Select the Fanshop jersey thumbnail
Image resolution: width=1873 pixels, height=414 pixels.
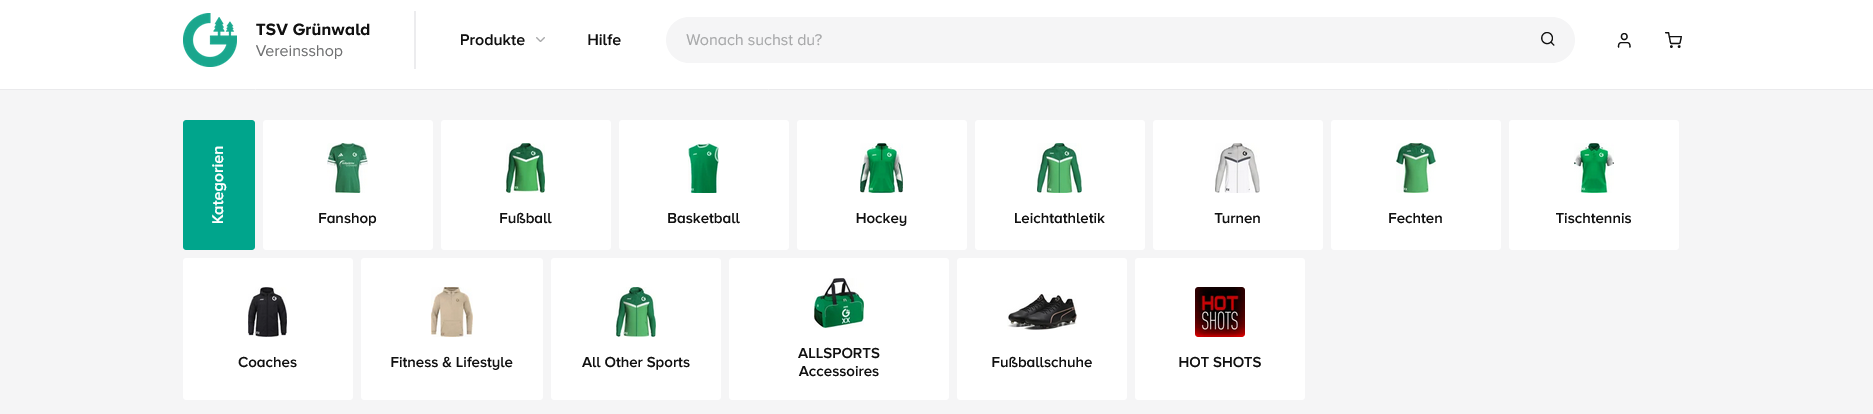click(347, 168)
